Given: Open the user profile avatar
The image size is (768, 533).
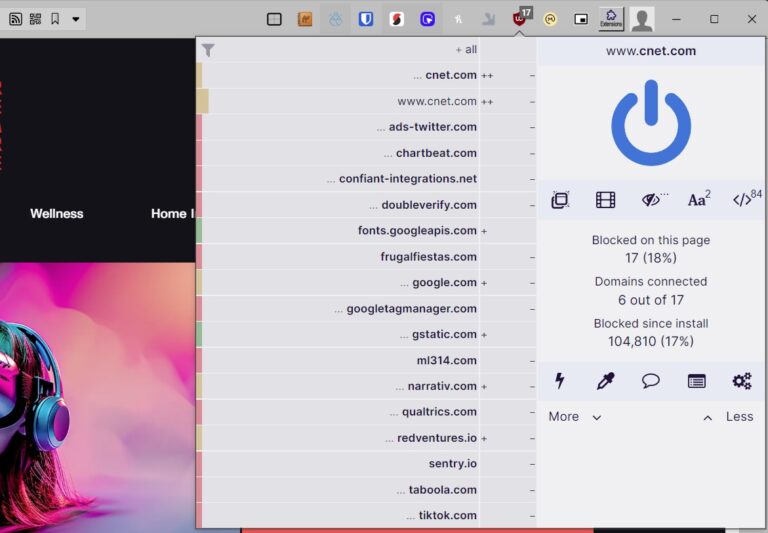Looking at the screenshot, I should [642, 19].
